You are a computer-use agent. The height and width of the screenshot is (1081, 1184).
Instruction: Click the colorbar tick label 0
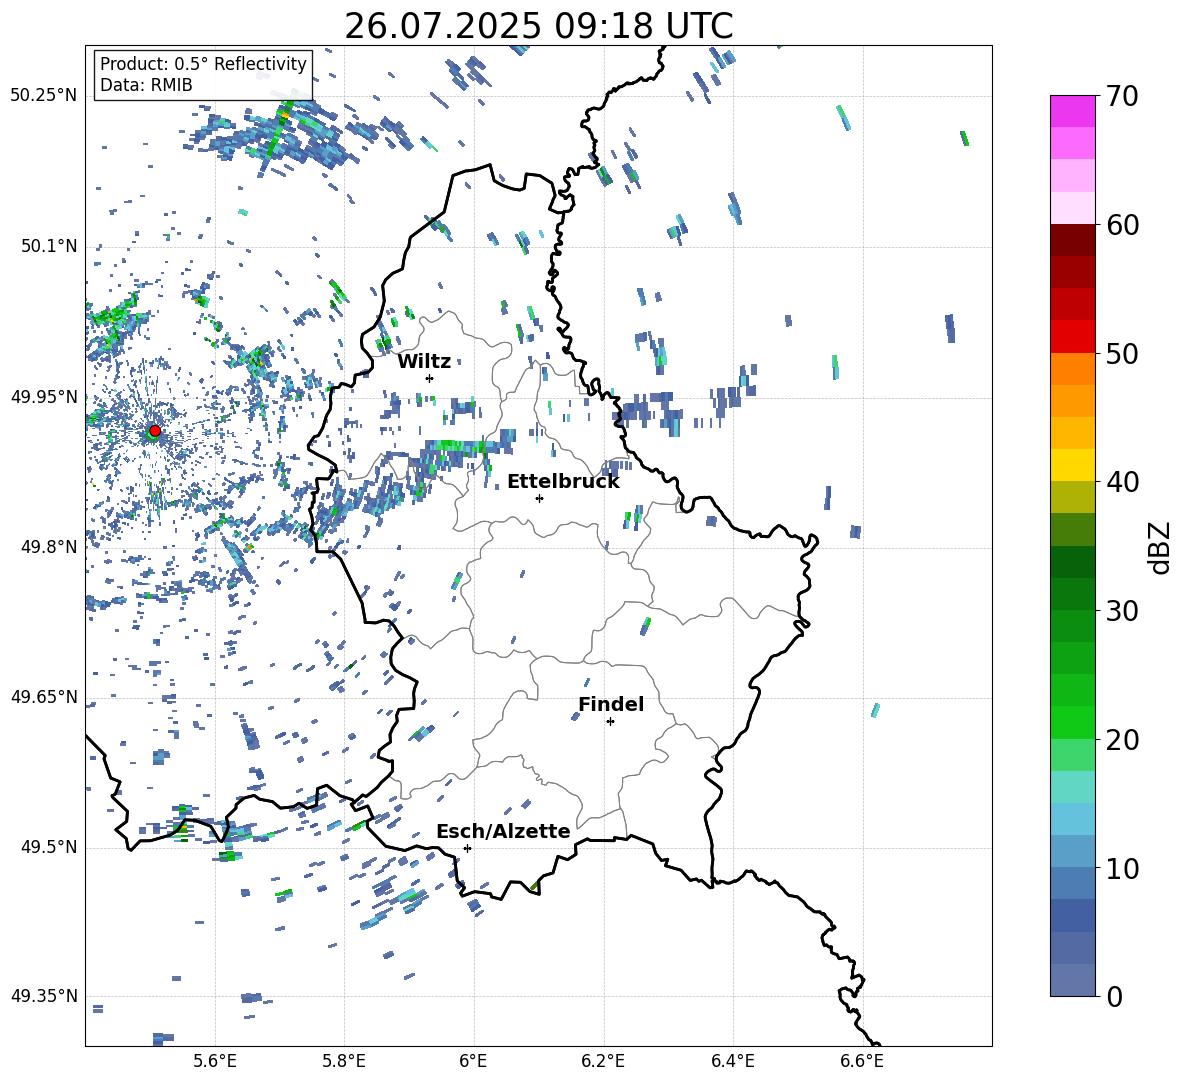1114,997
